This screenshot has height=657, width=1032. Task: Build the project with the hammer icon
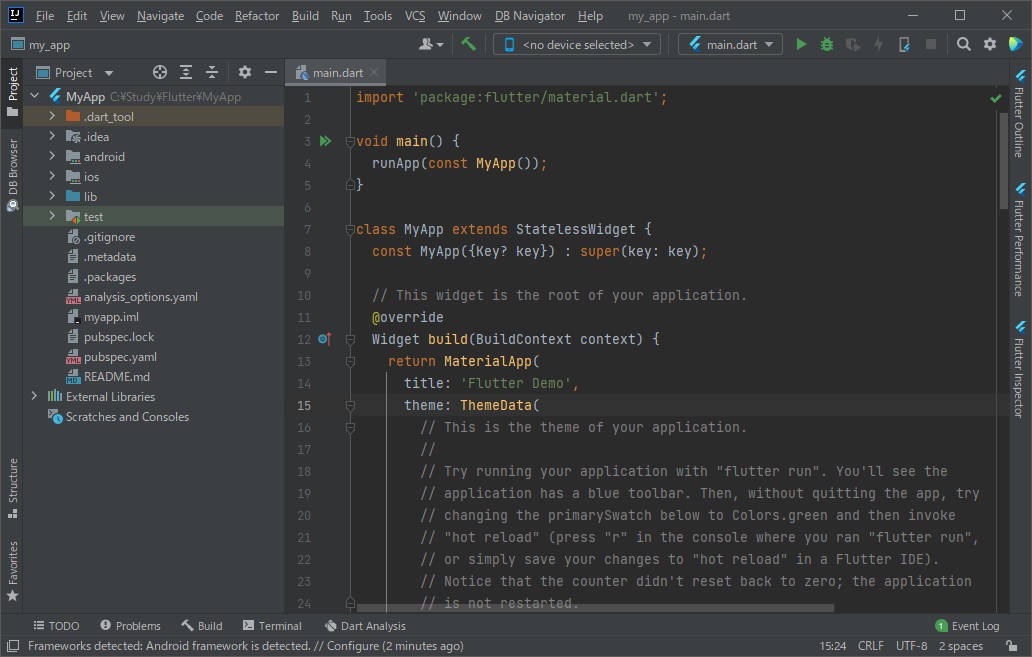pyautogui.click(x=468, y=44)
